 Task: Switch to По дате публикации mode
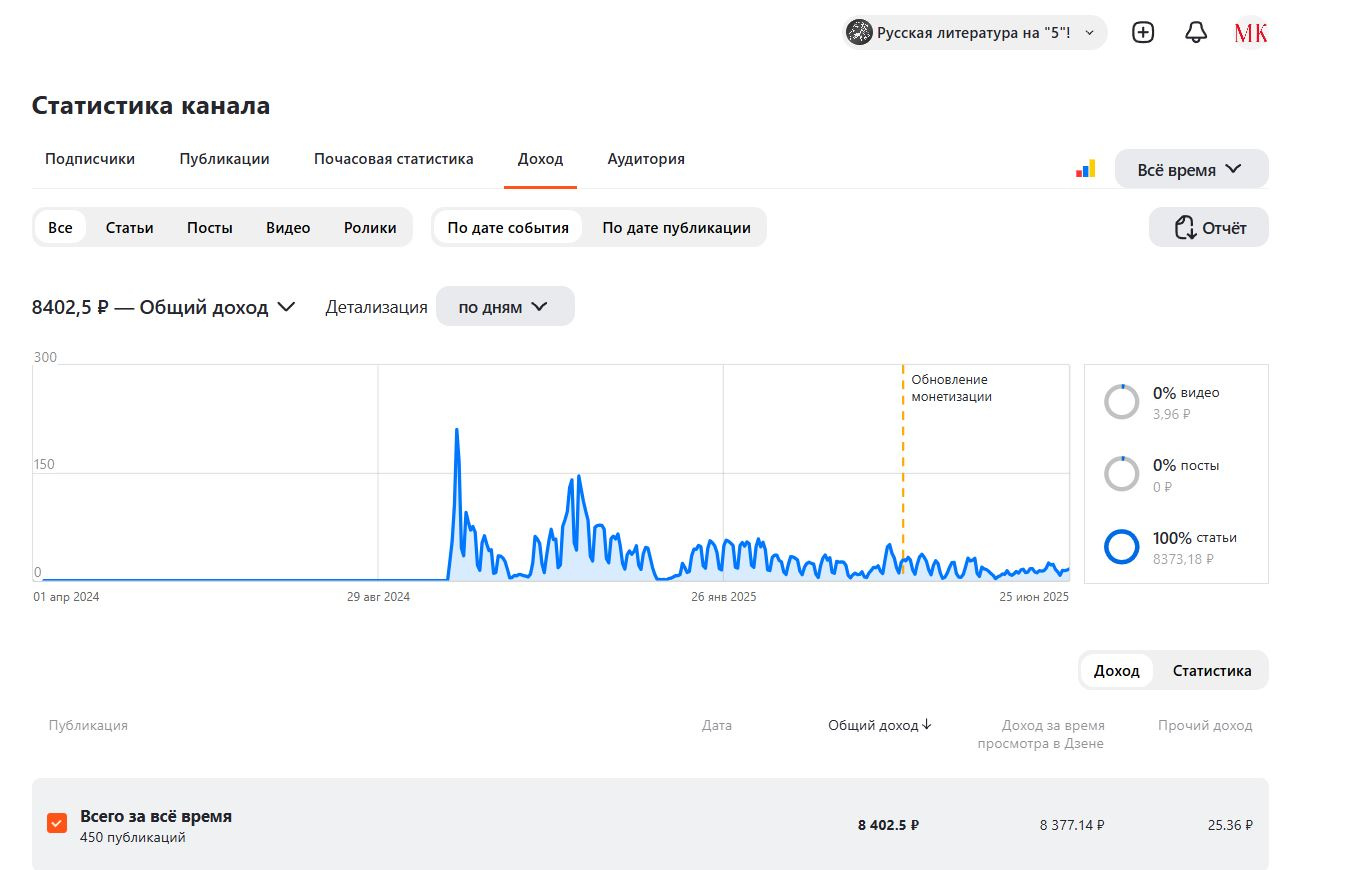[x=676, y=228]
